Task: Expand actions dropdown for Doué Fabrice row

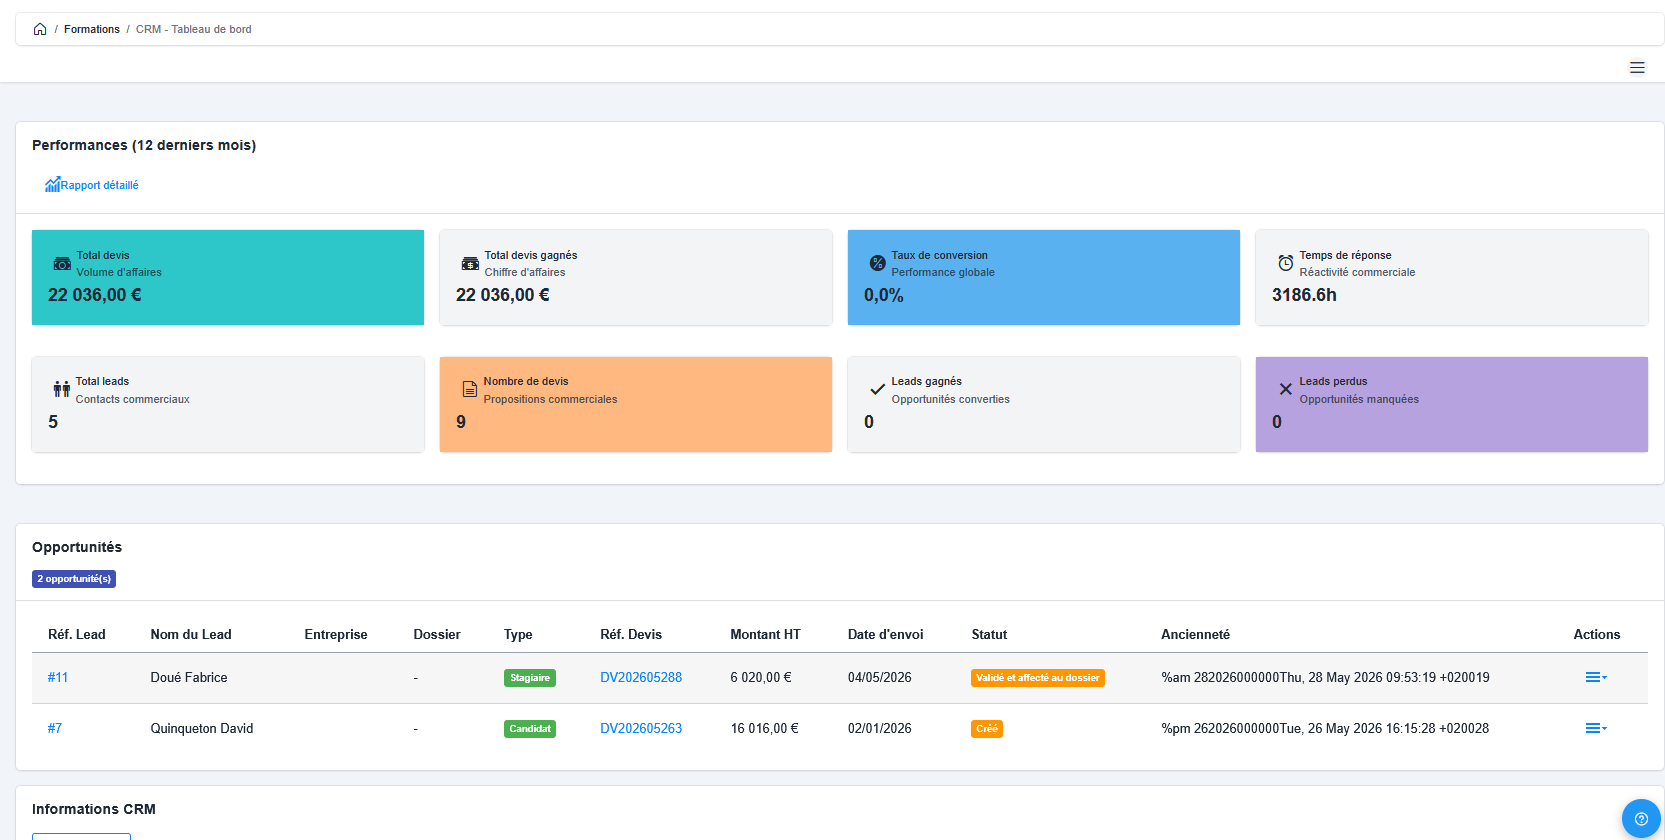Action: pyautogui.click(x=1596, y=677)
